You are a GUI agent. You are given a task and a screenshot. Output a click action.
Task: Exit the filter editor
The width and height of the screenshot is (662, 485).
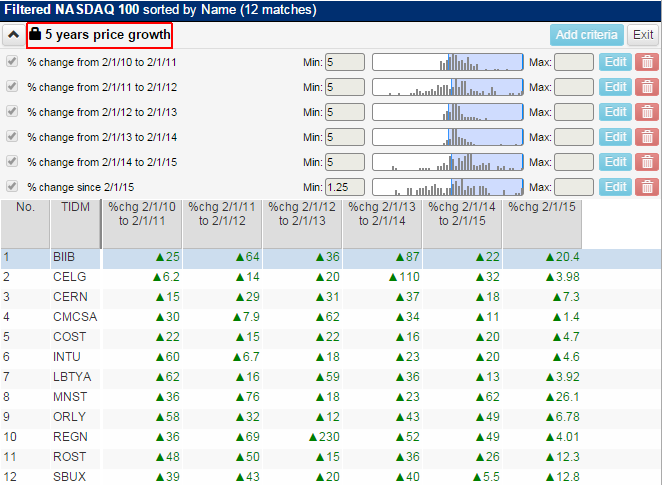point(643,35)
